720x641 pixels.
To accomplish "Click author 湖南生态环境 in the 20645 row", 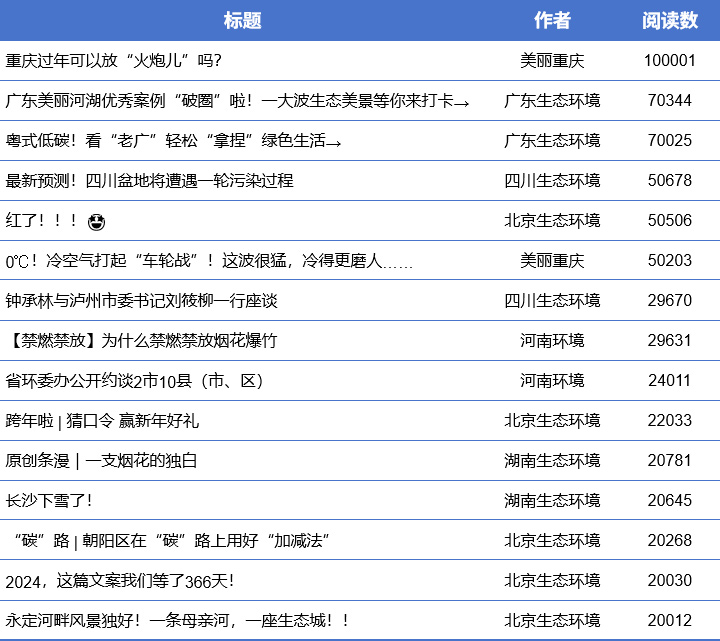I will point(552,500).
